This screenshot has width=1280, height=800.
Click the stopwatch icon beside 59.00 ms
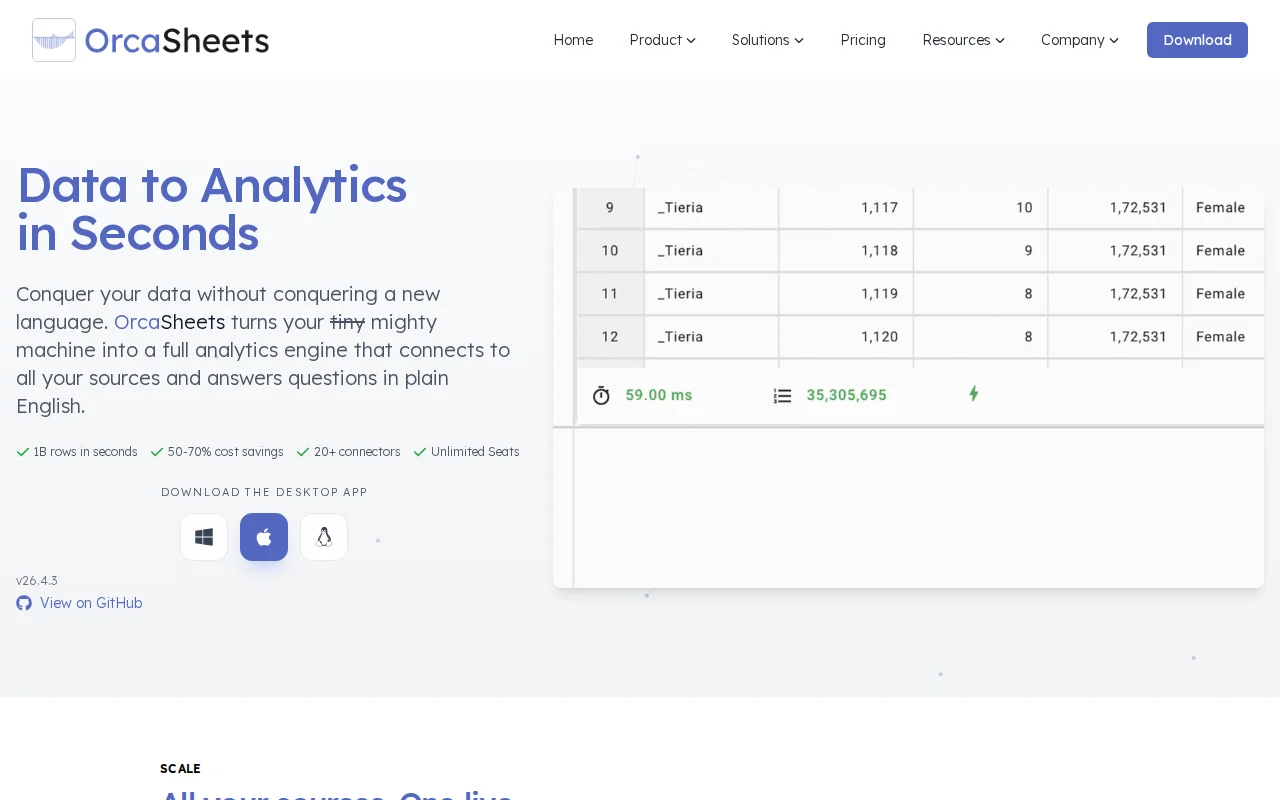601,395
